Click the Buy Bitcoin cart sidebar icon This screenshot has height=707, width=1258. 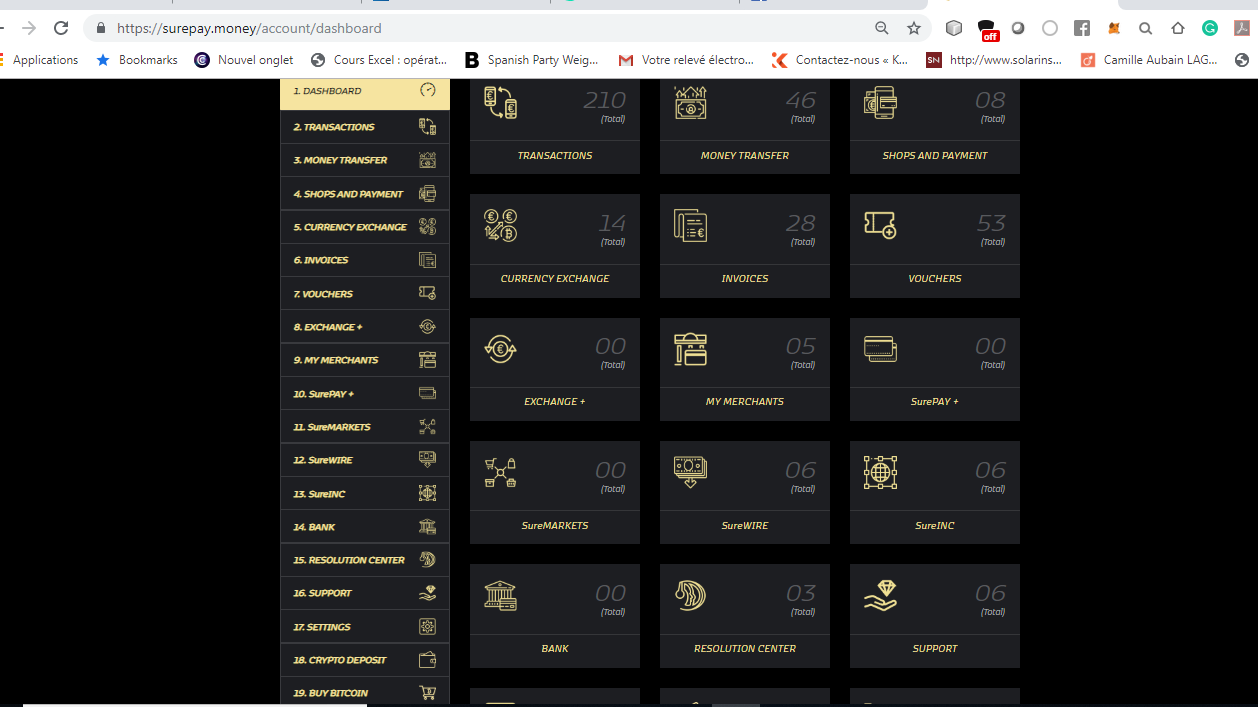pyautogui.click(x=428, y=693)
